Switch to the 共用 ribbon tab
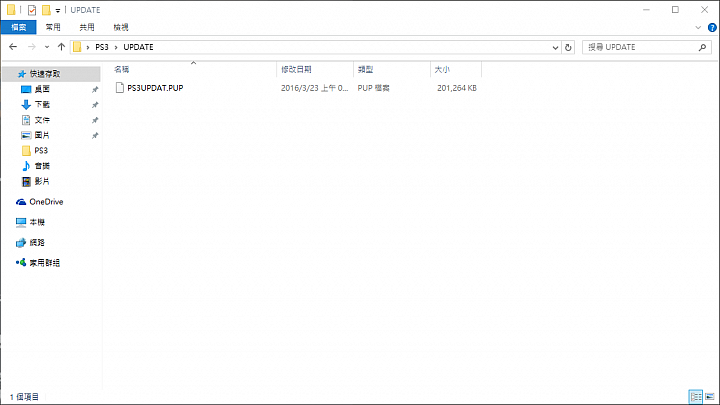This screenshot has width=720, height=405. pyautogui.click(x=87, y=27)
